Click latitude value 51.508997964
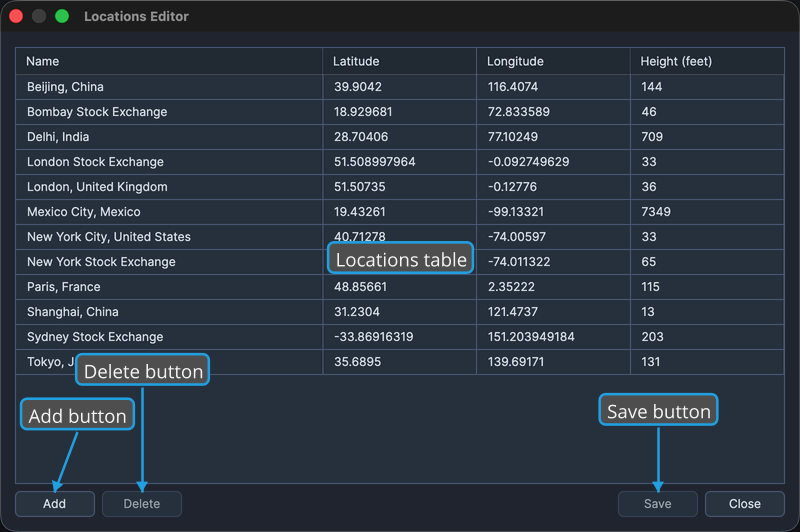 point(374,162)
